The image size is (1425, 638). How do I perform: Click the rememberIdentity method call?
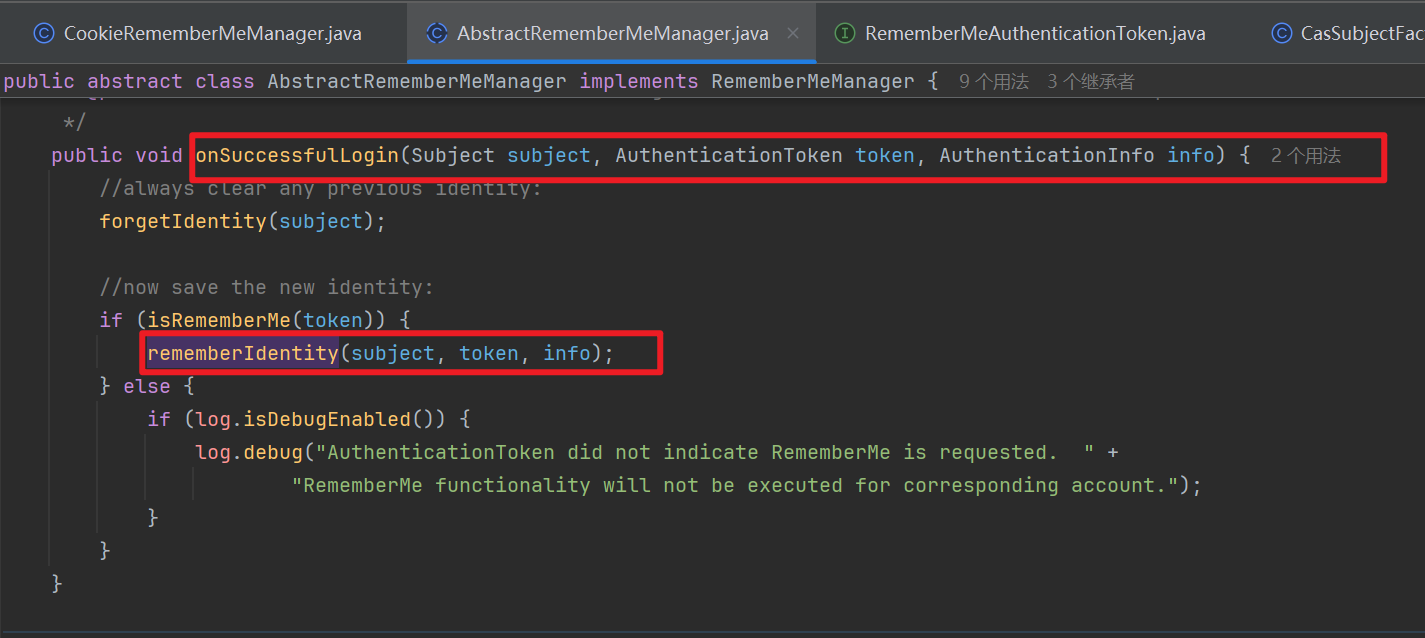click(243, 353)
